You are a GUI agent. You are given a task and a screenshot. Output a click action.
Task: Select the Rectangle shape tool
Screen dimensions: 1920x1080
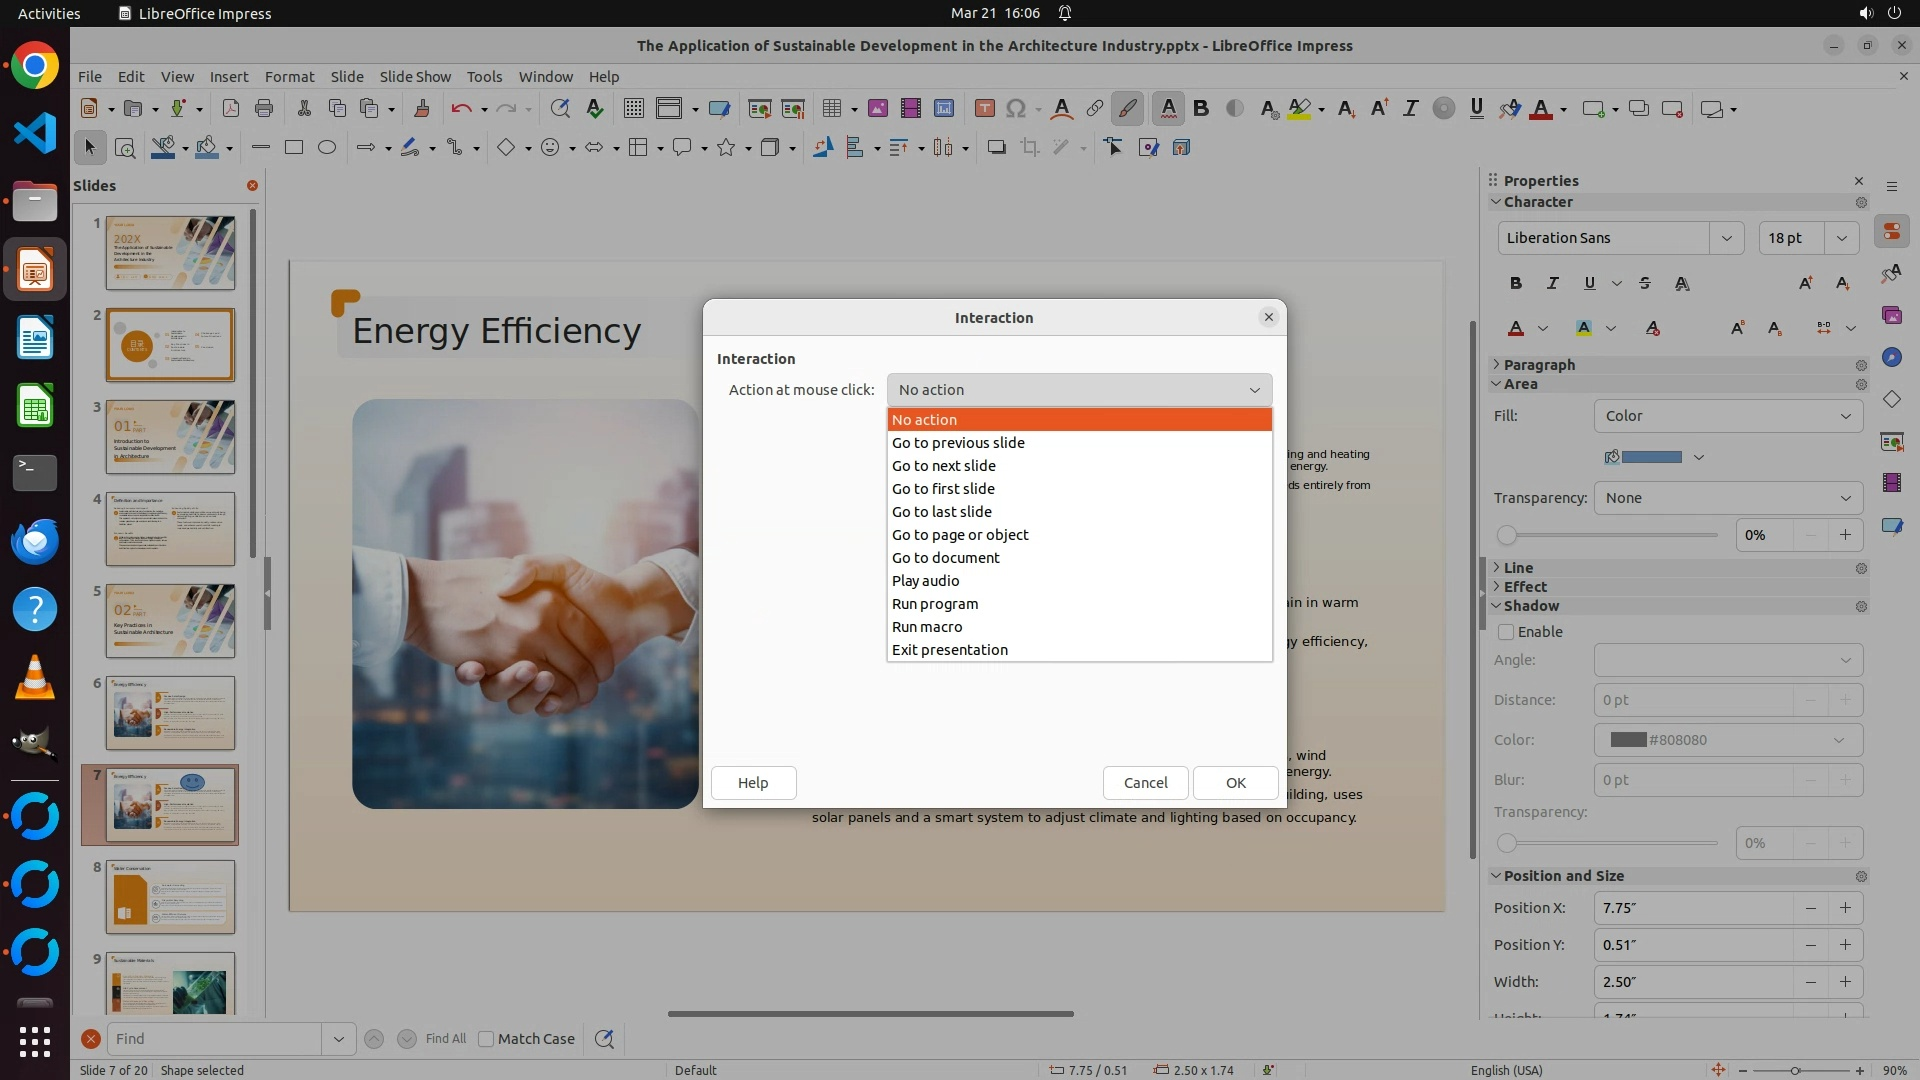pos(293,147)
